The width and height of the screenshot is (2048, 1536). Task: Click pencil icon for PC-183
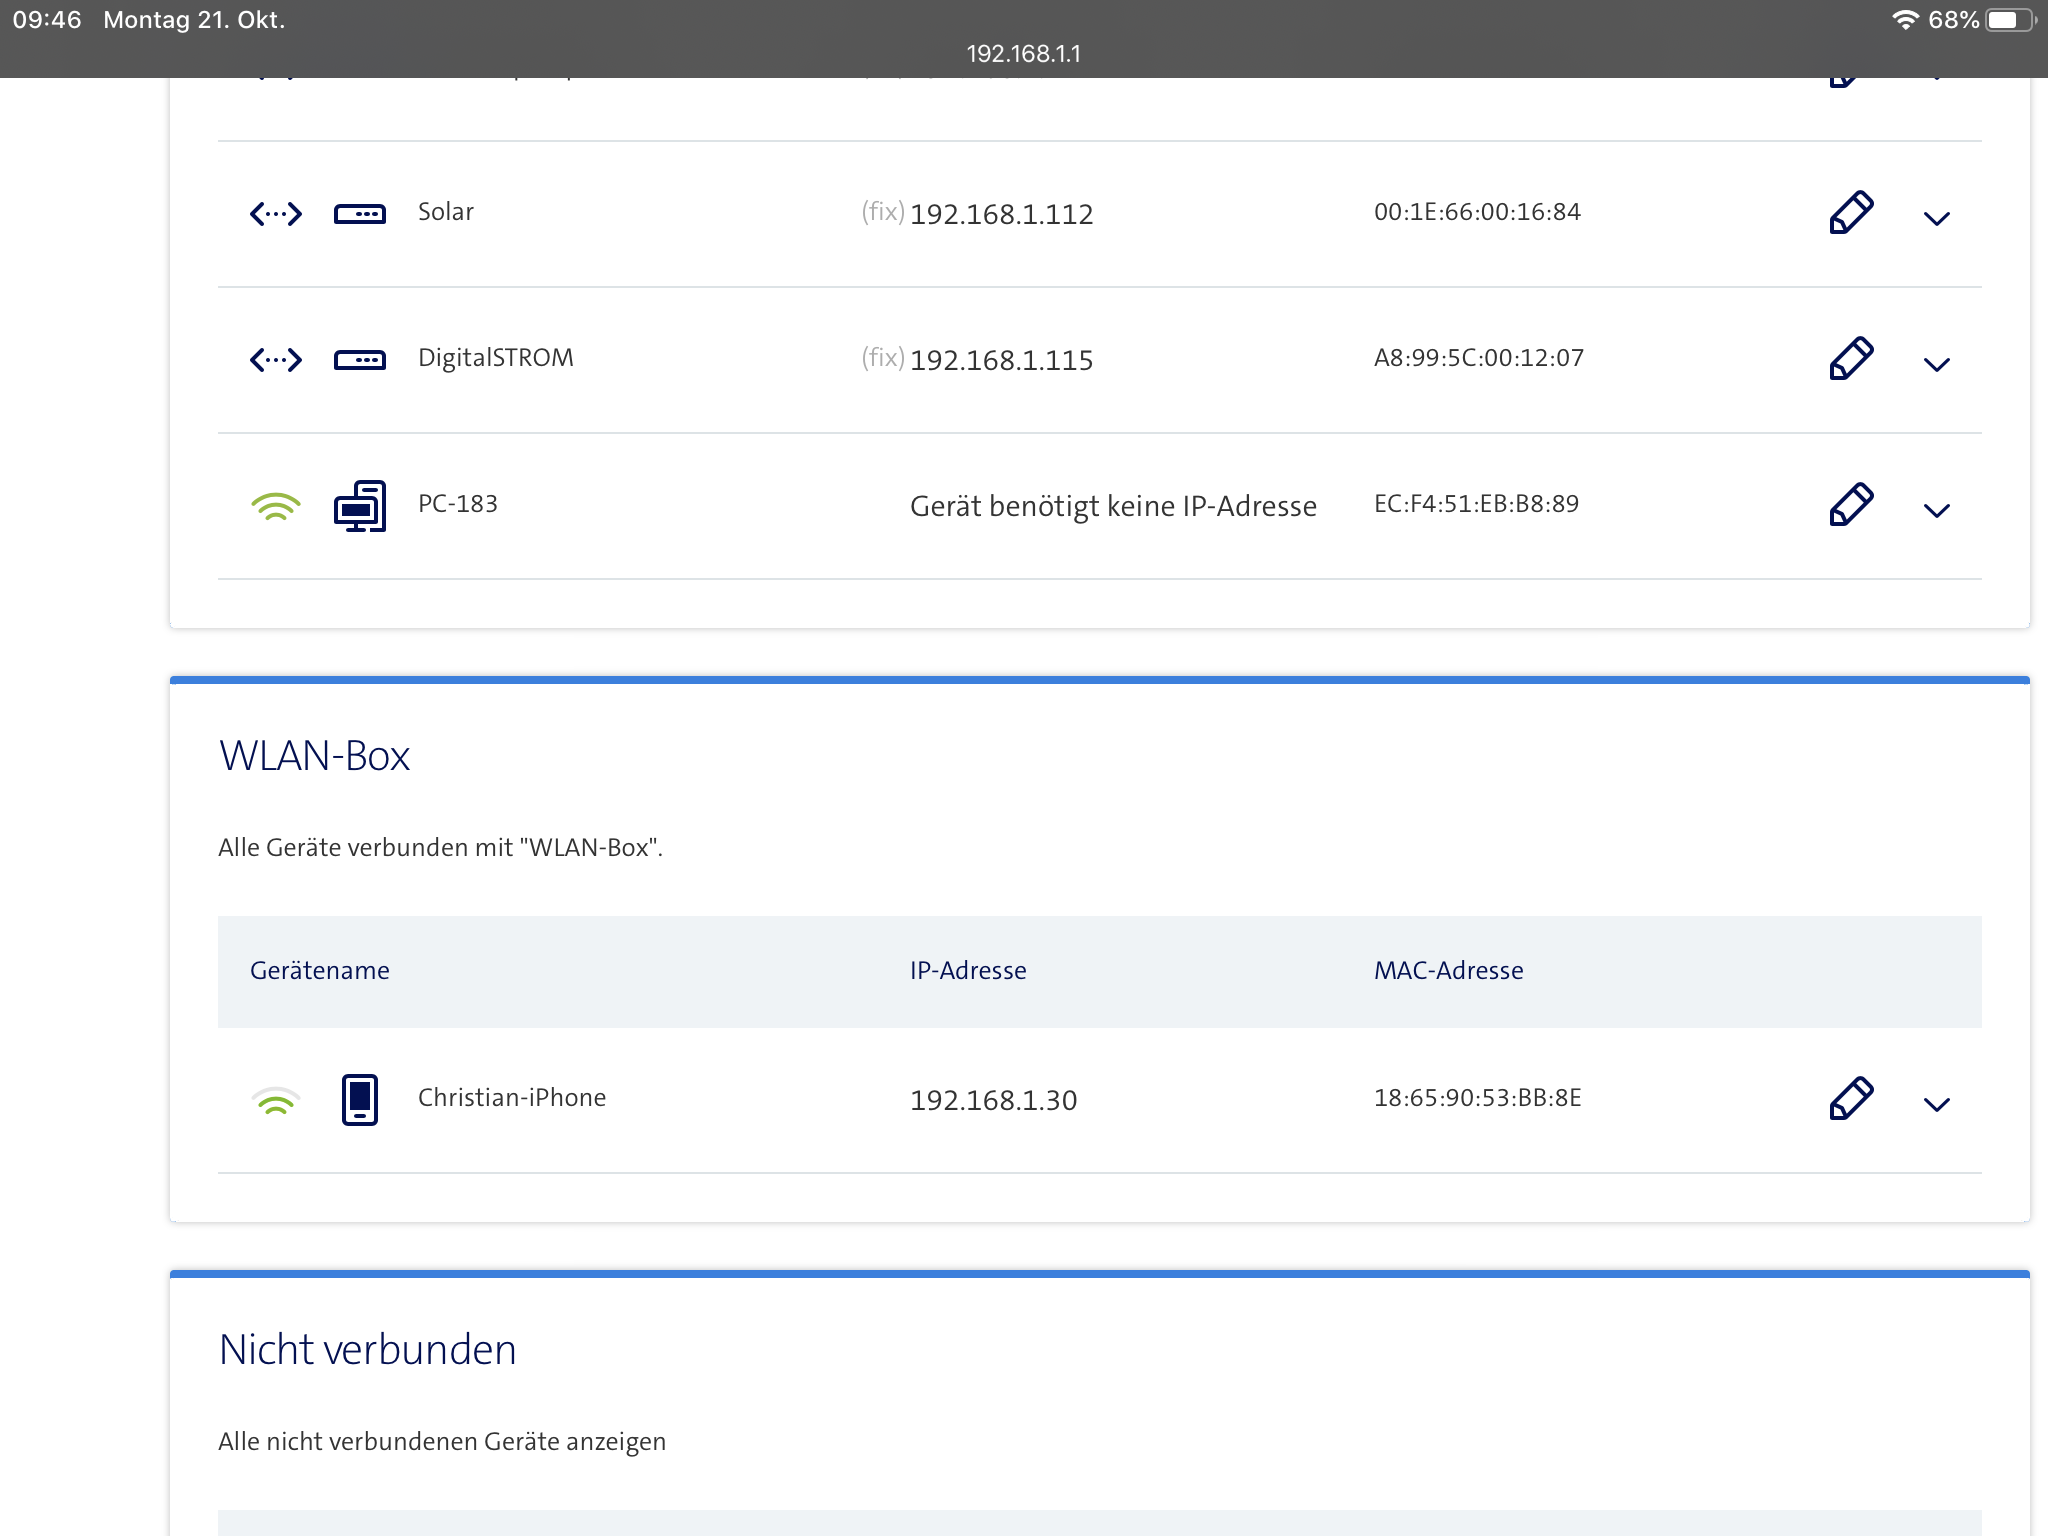click(x=1850, y=505)
